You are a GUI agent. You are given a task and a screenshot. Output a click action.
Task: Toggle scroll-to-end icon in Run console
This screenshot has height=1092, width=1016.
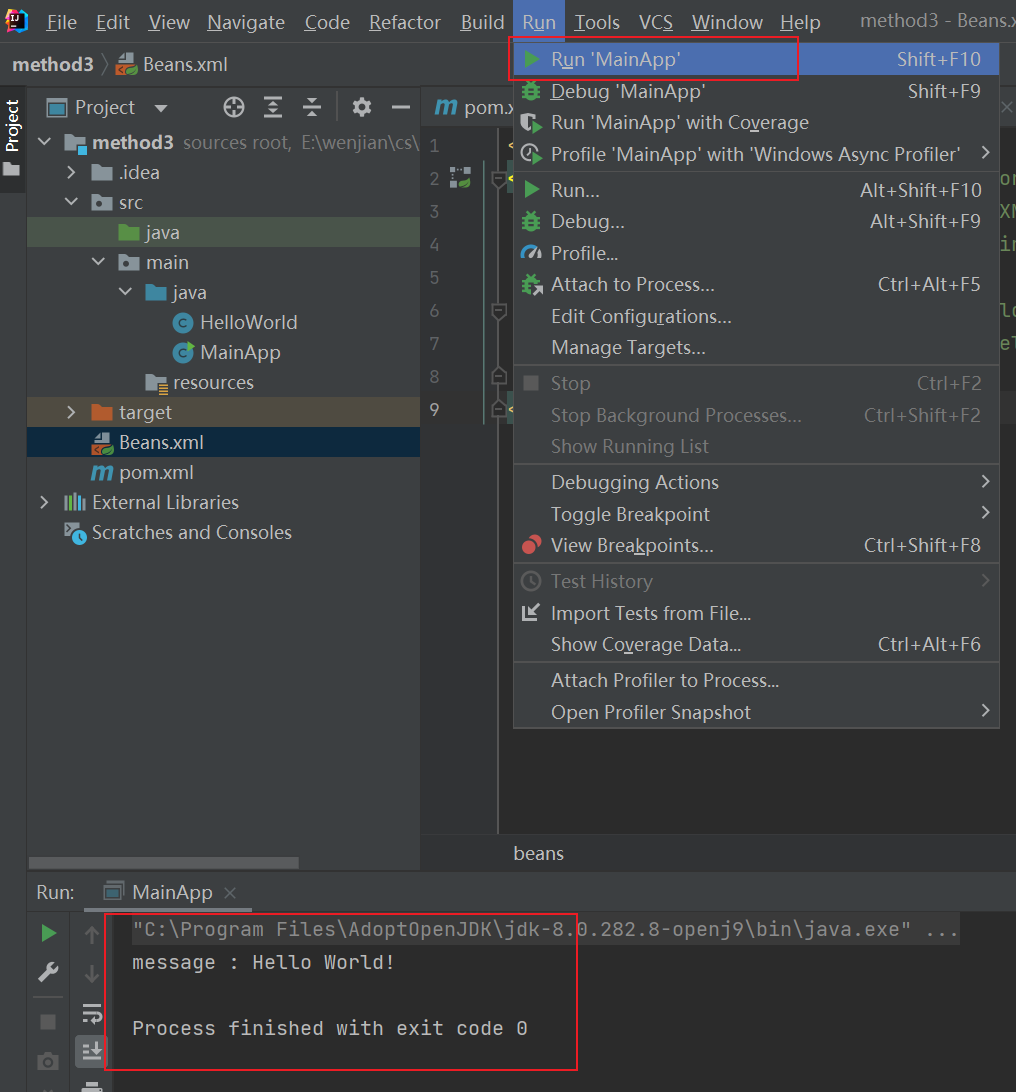pos(92,1050)
